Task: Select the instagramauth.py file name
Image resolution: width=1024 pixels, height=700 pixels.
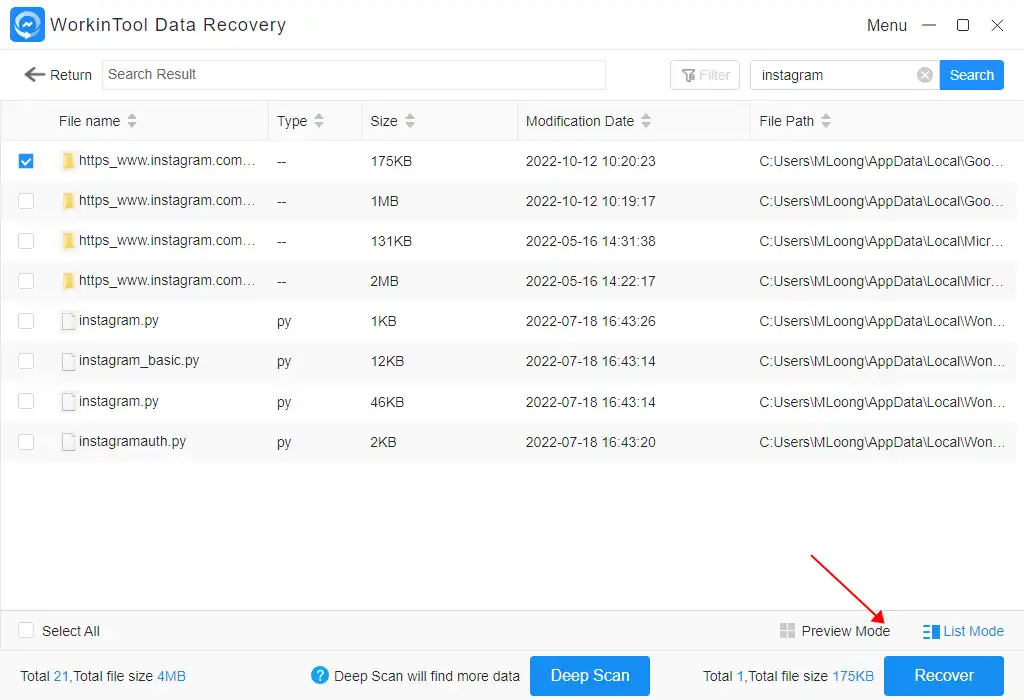Action: [x=133, y=441]
